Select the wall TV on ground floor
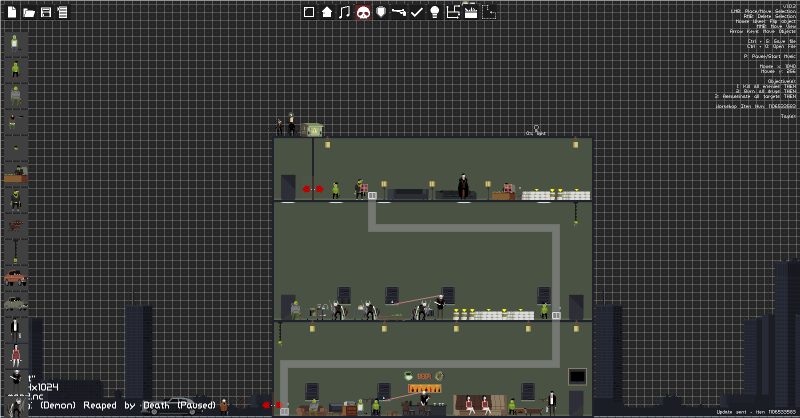Screen dimensions: 800x418 (x=578, y=377)
